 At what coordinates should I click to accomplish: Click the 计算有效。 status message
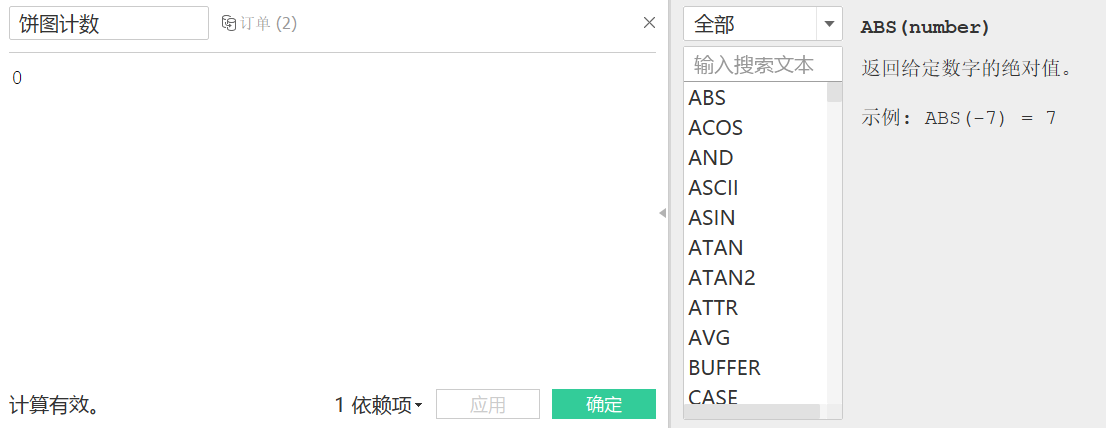[x=54, y=405]
